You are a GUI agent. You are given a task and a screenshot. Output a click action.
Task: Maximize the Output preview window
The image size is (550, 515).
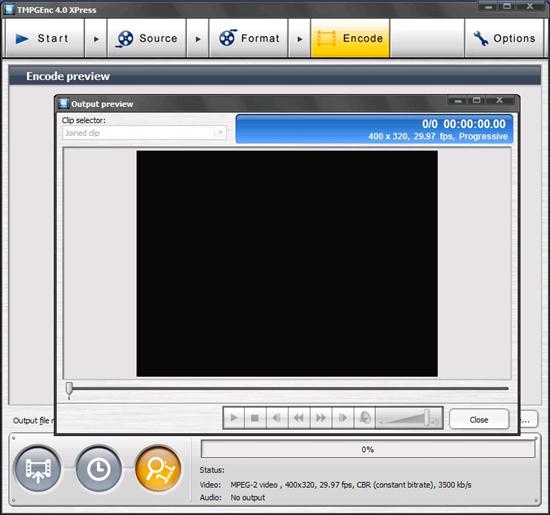coord(476,101)
